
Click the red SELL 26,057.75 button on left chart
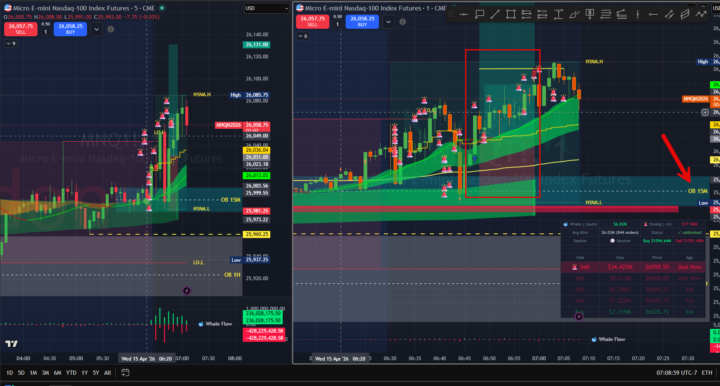[21, 28]
